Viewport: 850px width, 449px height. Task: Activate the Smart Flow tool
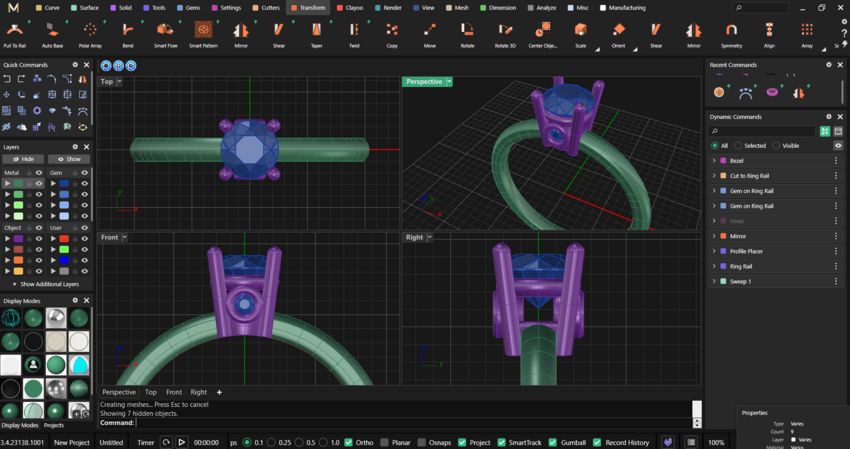point(165,32)
